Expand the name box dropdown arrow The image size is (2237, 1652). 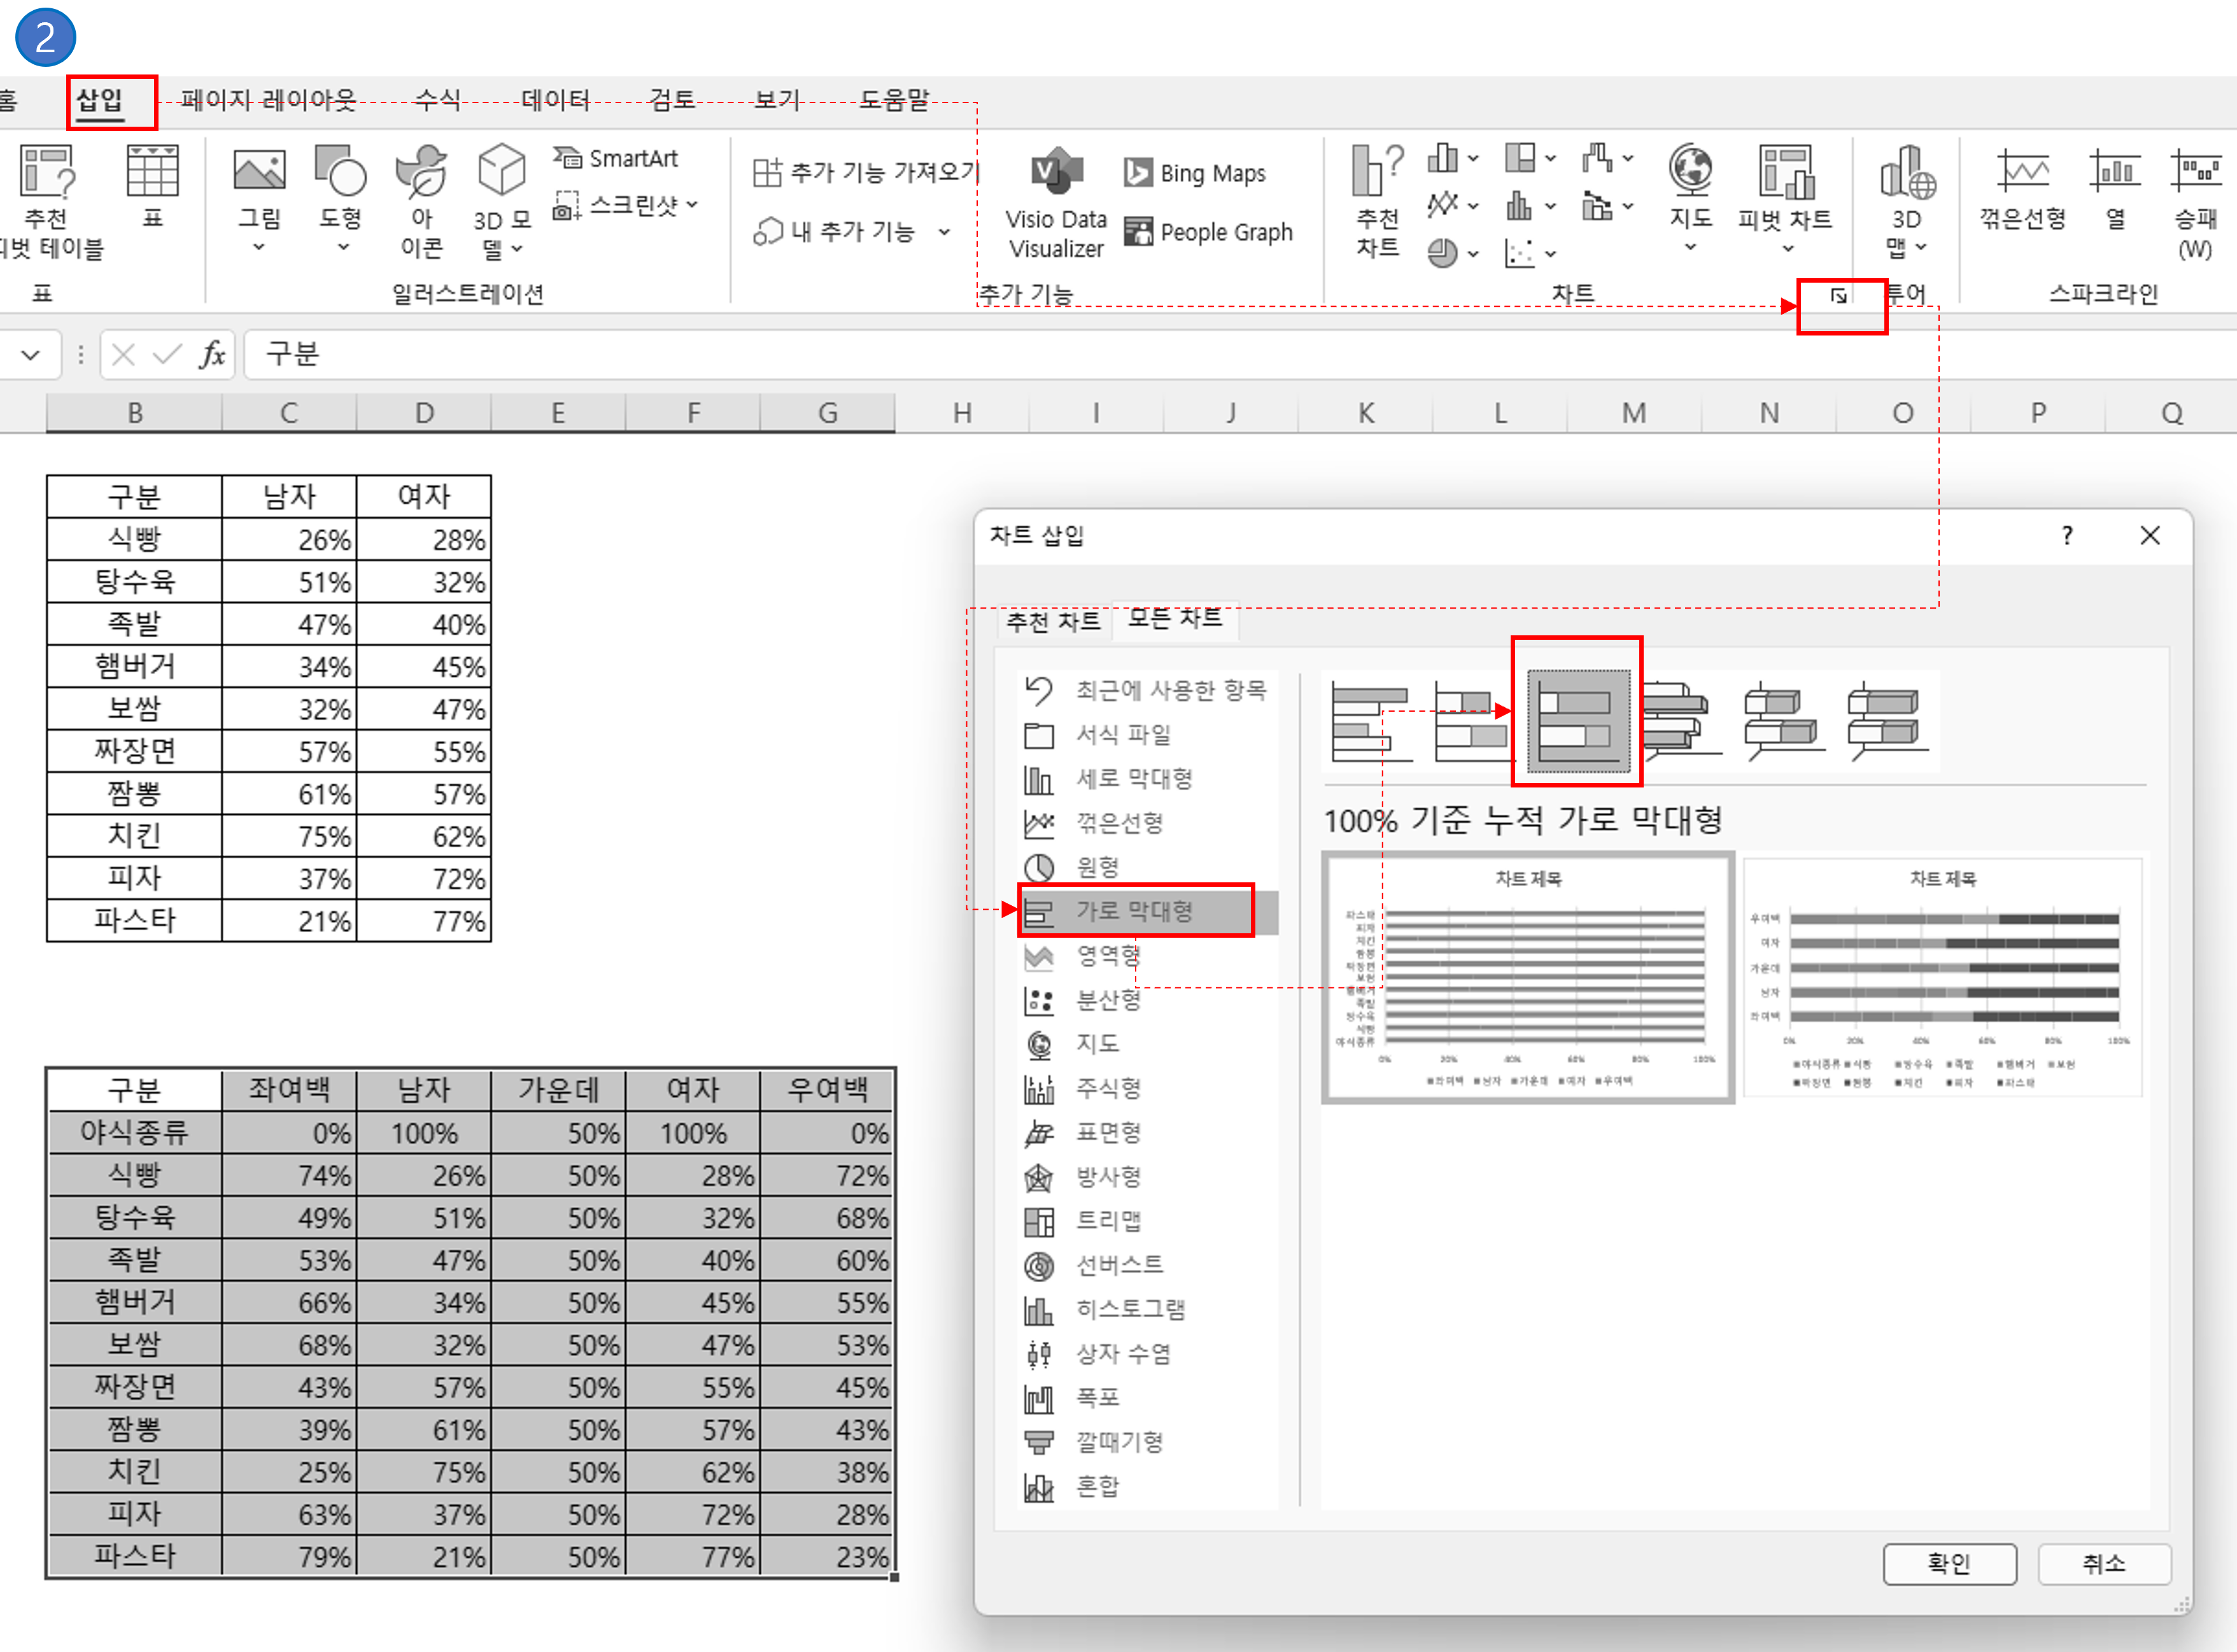[31, 354]
